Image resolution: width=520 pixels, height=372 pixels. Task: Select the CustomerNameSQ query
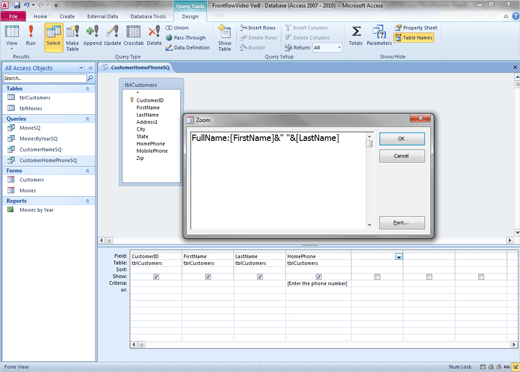click(49, 149)
